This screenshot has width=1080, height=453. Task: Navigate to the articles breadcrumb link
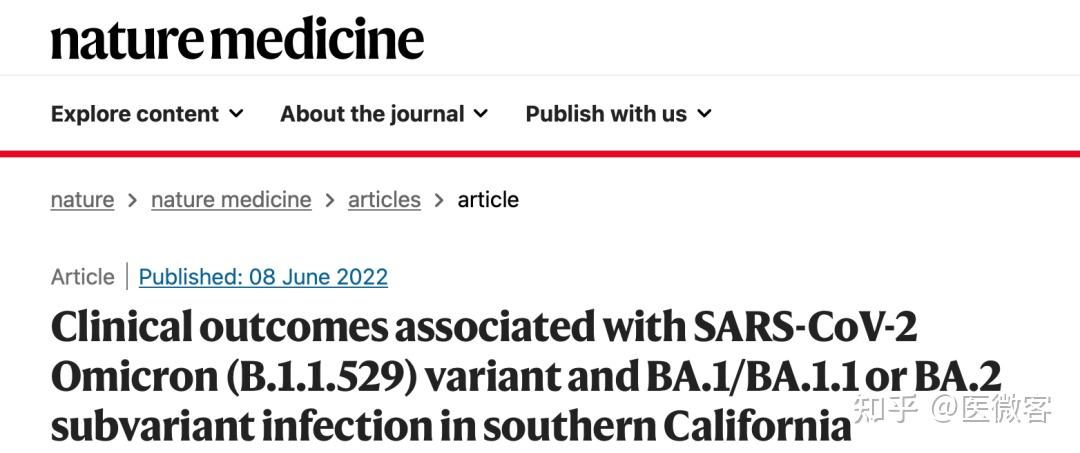(384, 200)
